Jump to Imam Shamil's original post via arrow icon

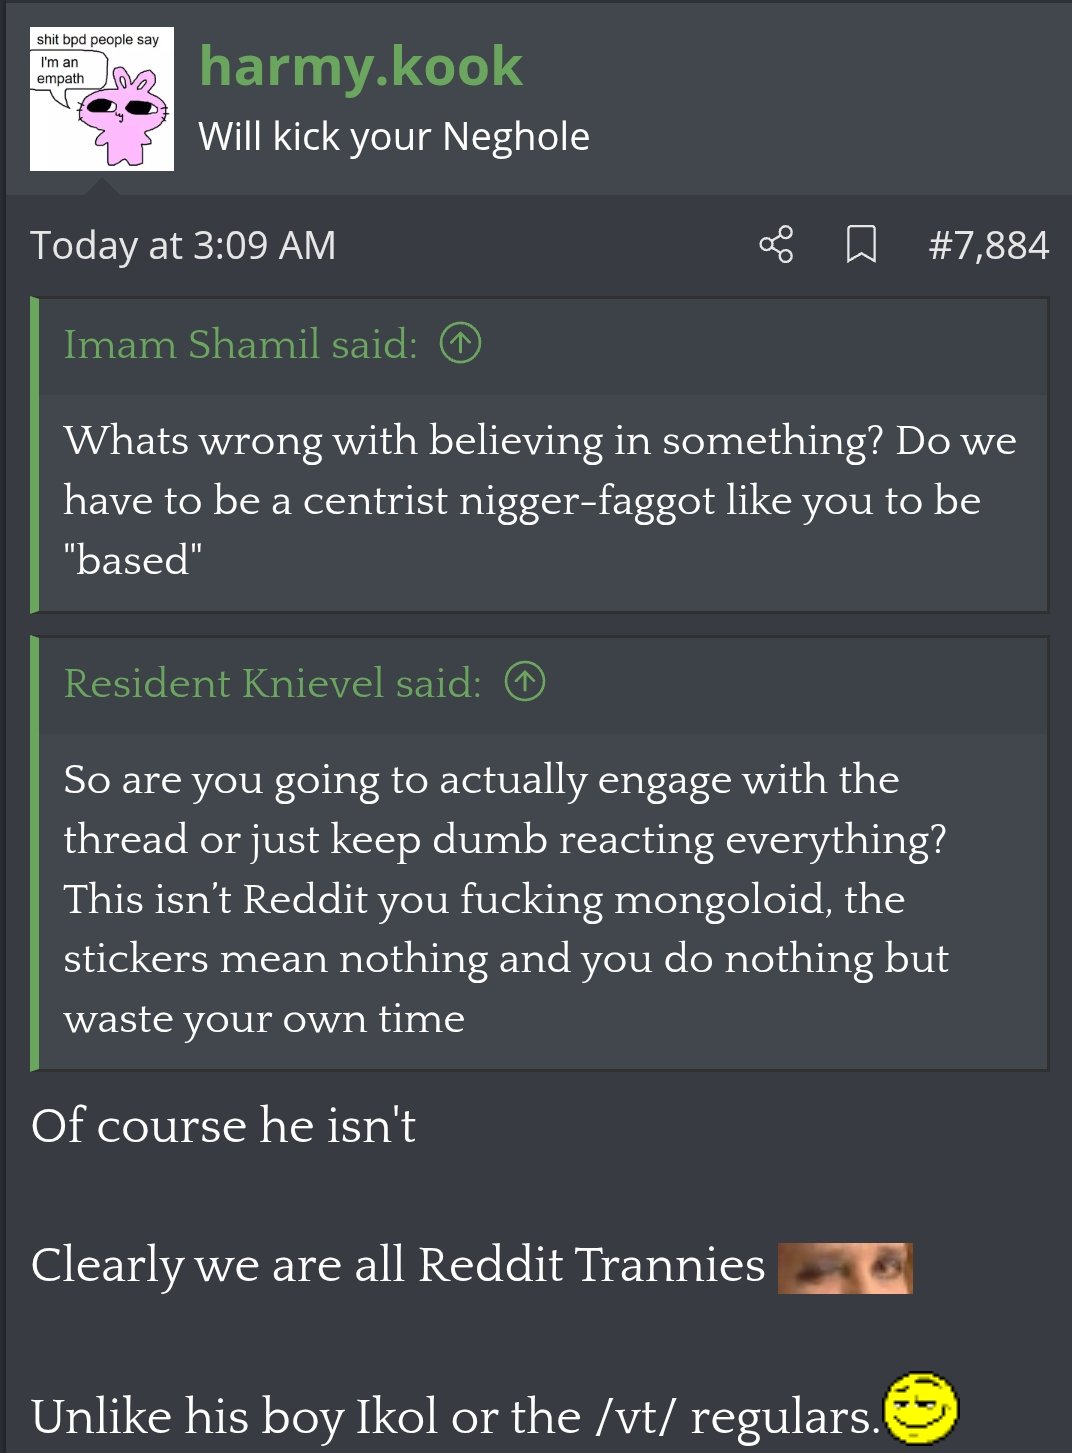(x=460, y=344)
